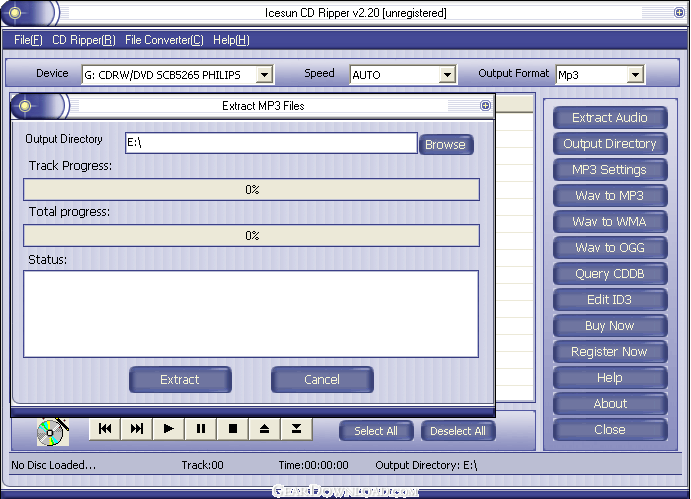
Task: Expand the Speed AUTO dropdown
Action: point(447,74)
